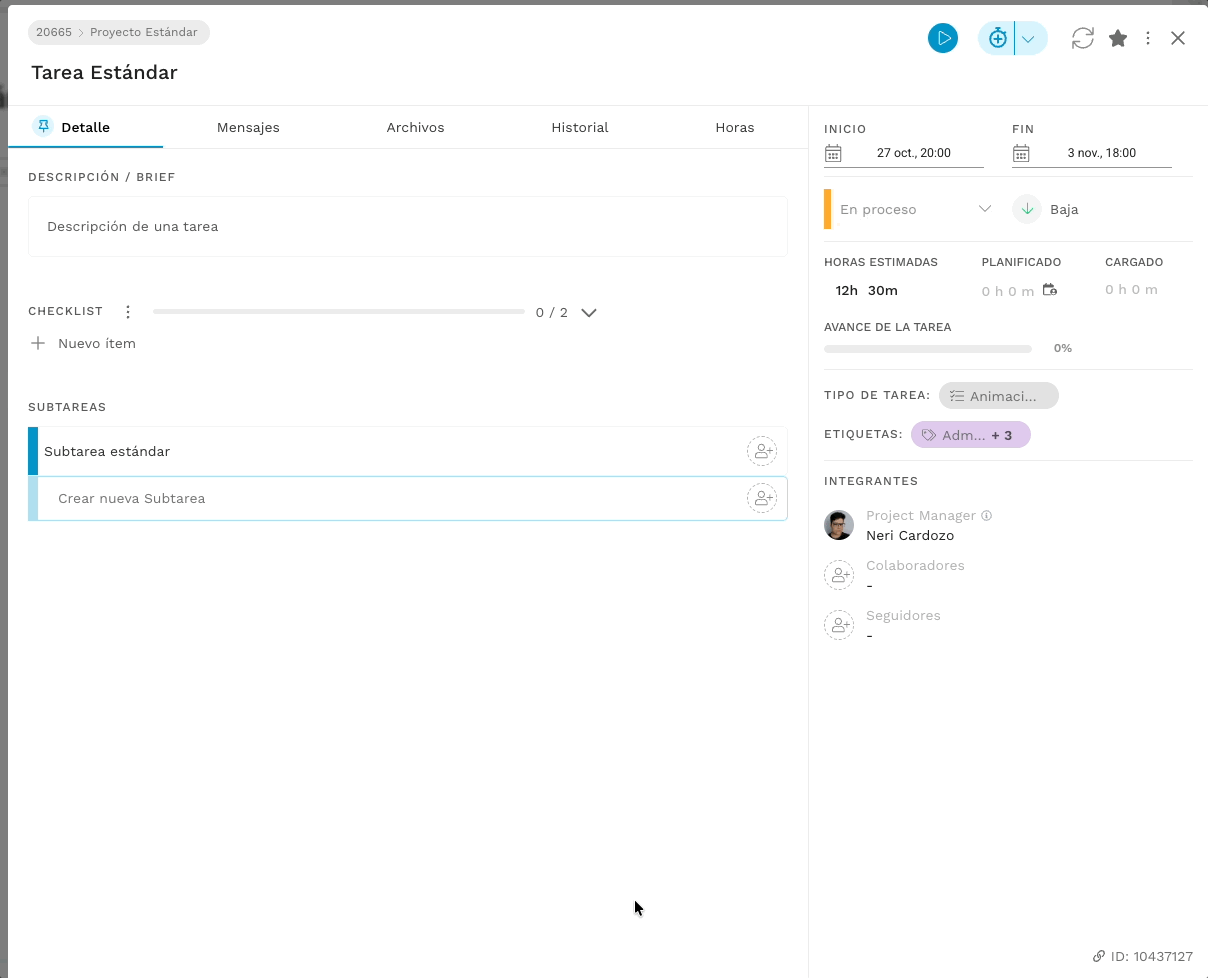Change the Baja priority selector
The width and height of the screenshot is (1208, 978).
click(1047, 209)
